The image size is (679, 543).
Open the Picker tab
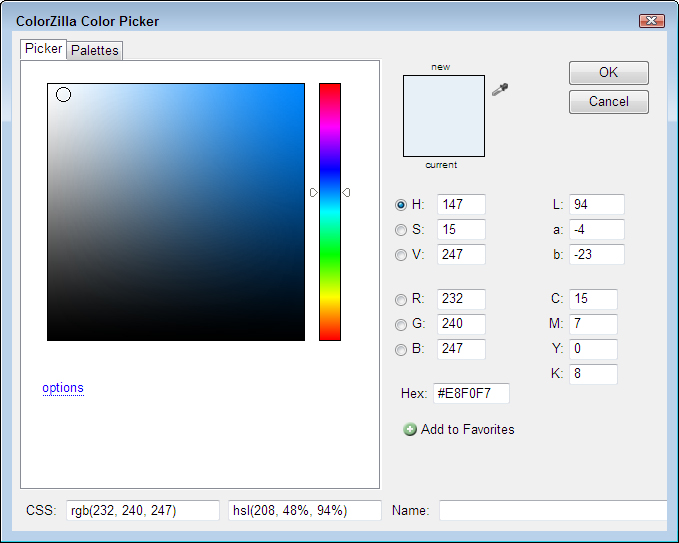pyautogui.click(x=44, y=49)
